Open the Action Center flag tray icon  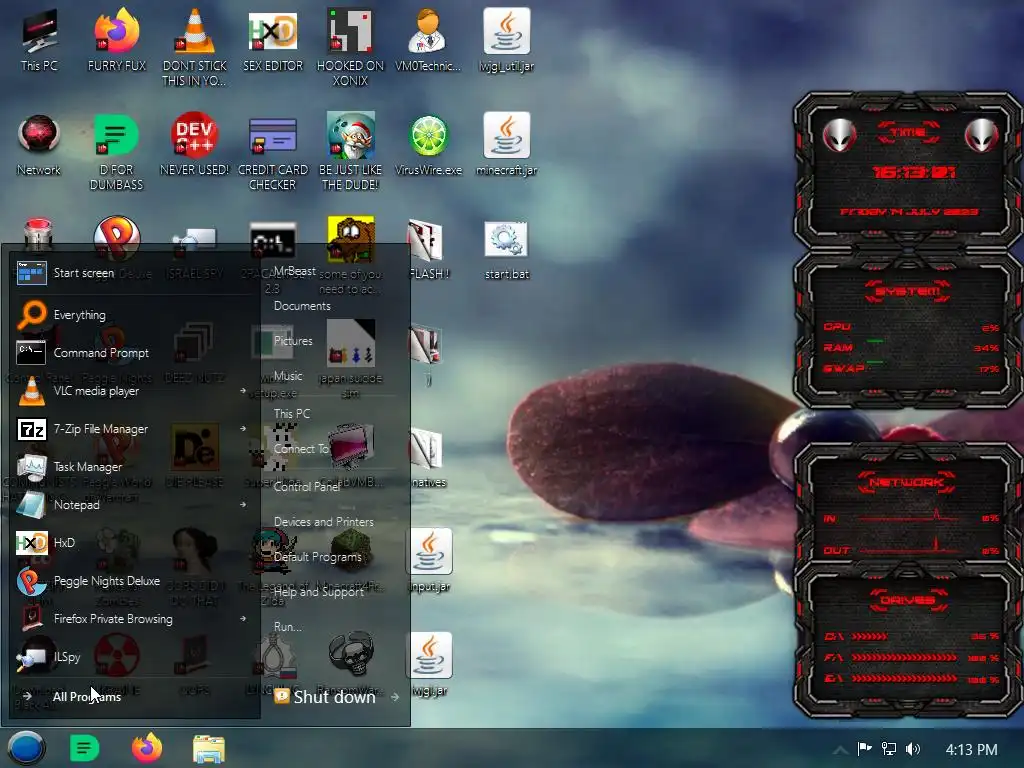coord(865,748)
